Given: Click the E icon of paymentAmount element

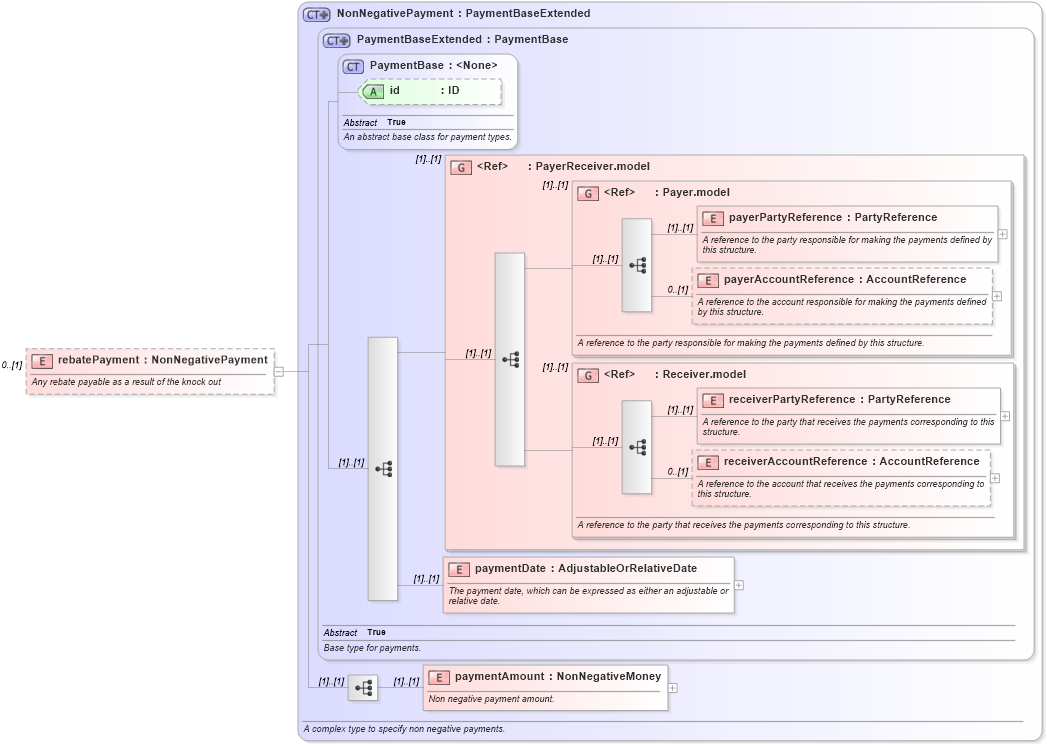Looking at the screenshot, I should point(438,676).
